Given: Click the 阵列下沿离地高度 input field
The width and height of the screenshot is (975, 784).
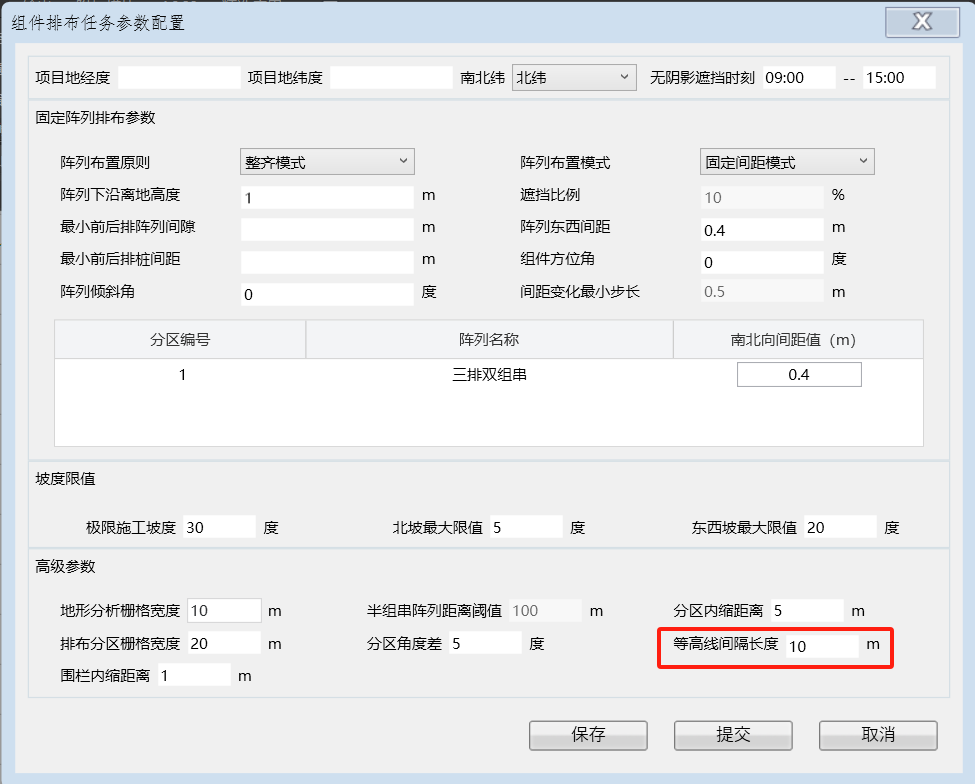Looking at the screenshot, I should 327,197.
